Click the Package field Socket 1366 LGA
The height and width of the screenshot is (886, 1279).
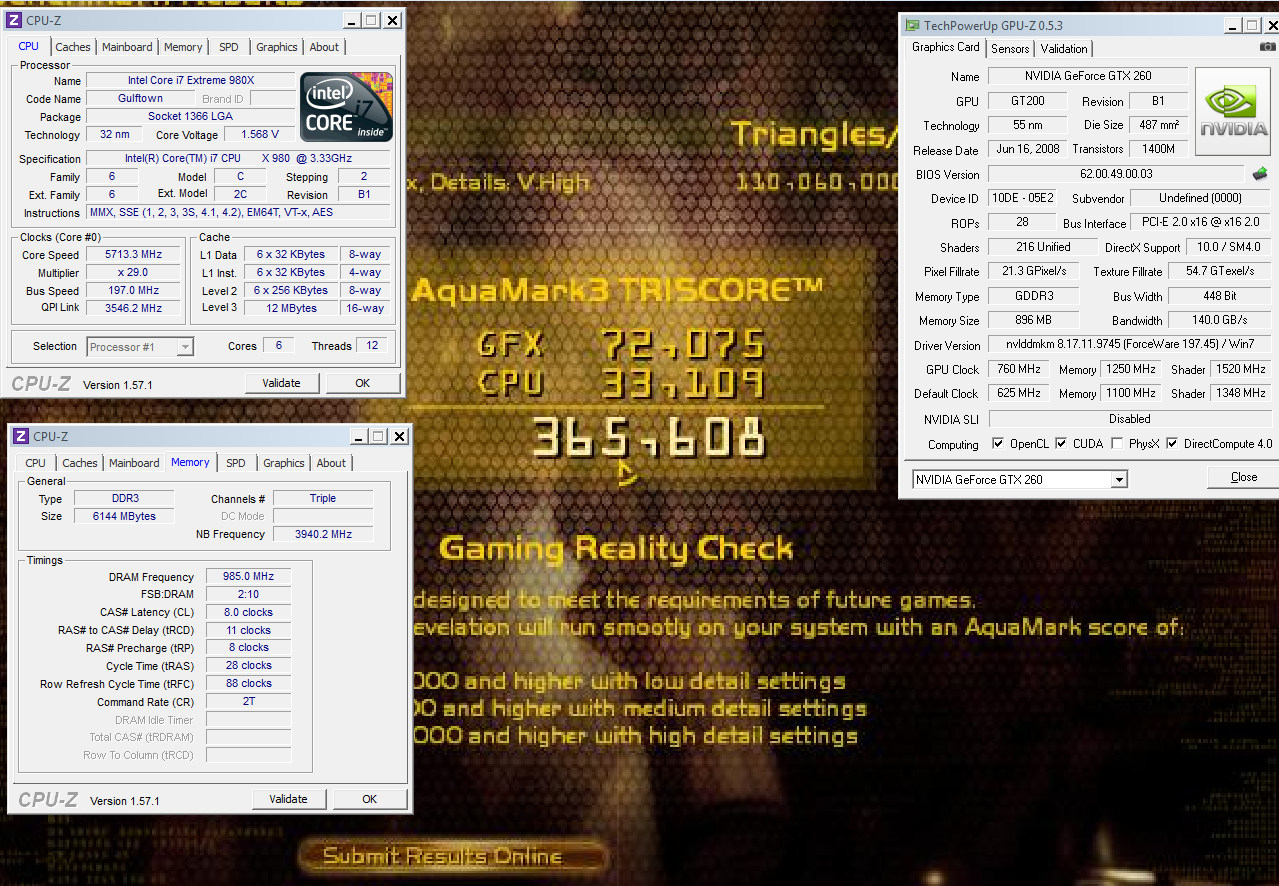191,116
